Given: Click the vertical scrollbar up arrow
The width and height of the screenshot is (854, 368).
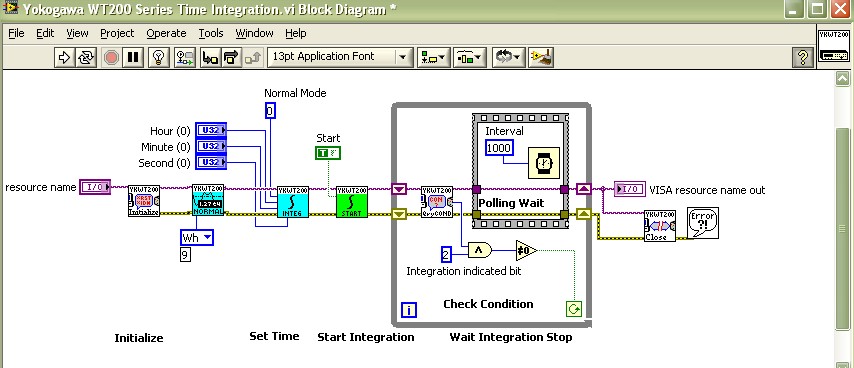Looking at the screenshot, I should click(x=842, y=79).
